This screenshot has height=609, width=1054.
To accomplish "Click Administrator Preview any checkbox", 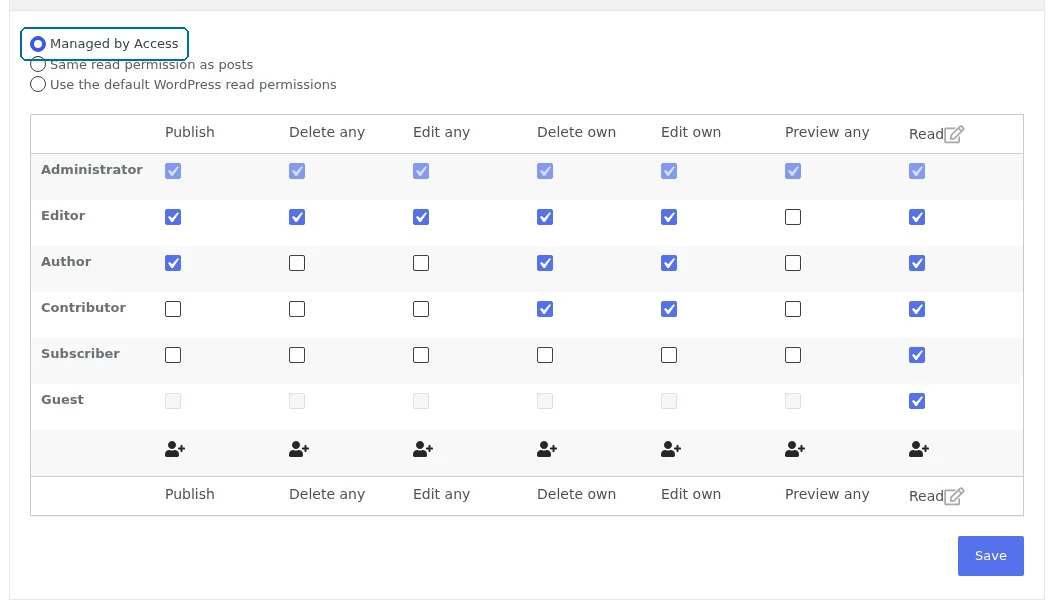I will click(793, 171).
